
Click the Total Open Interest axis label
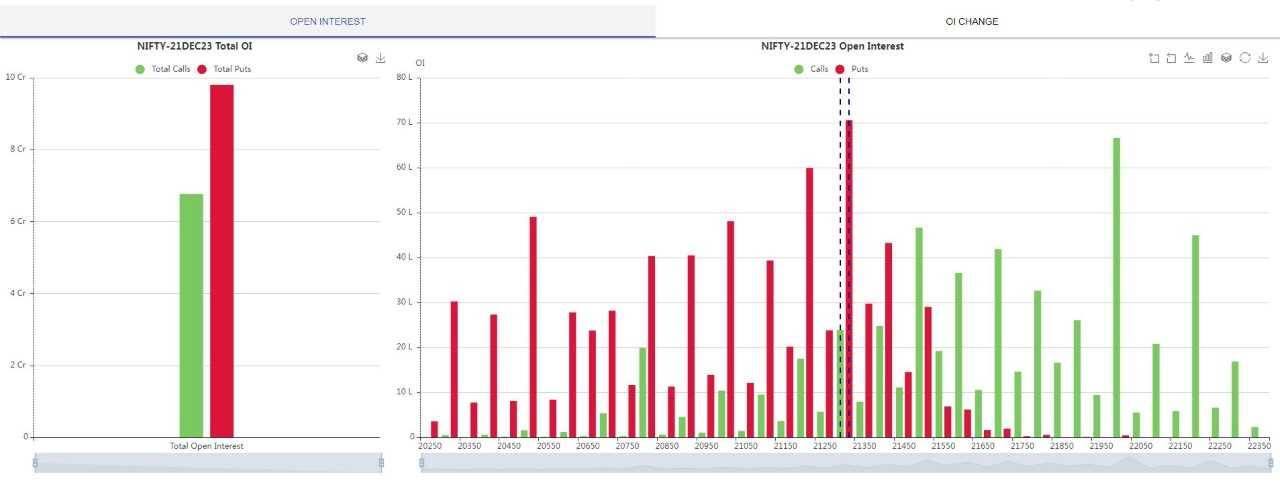(207, 446)
